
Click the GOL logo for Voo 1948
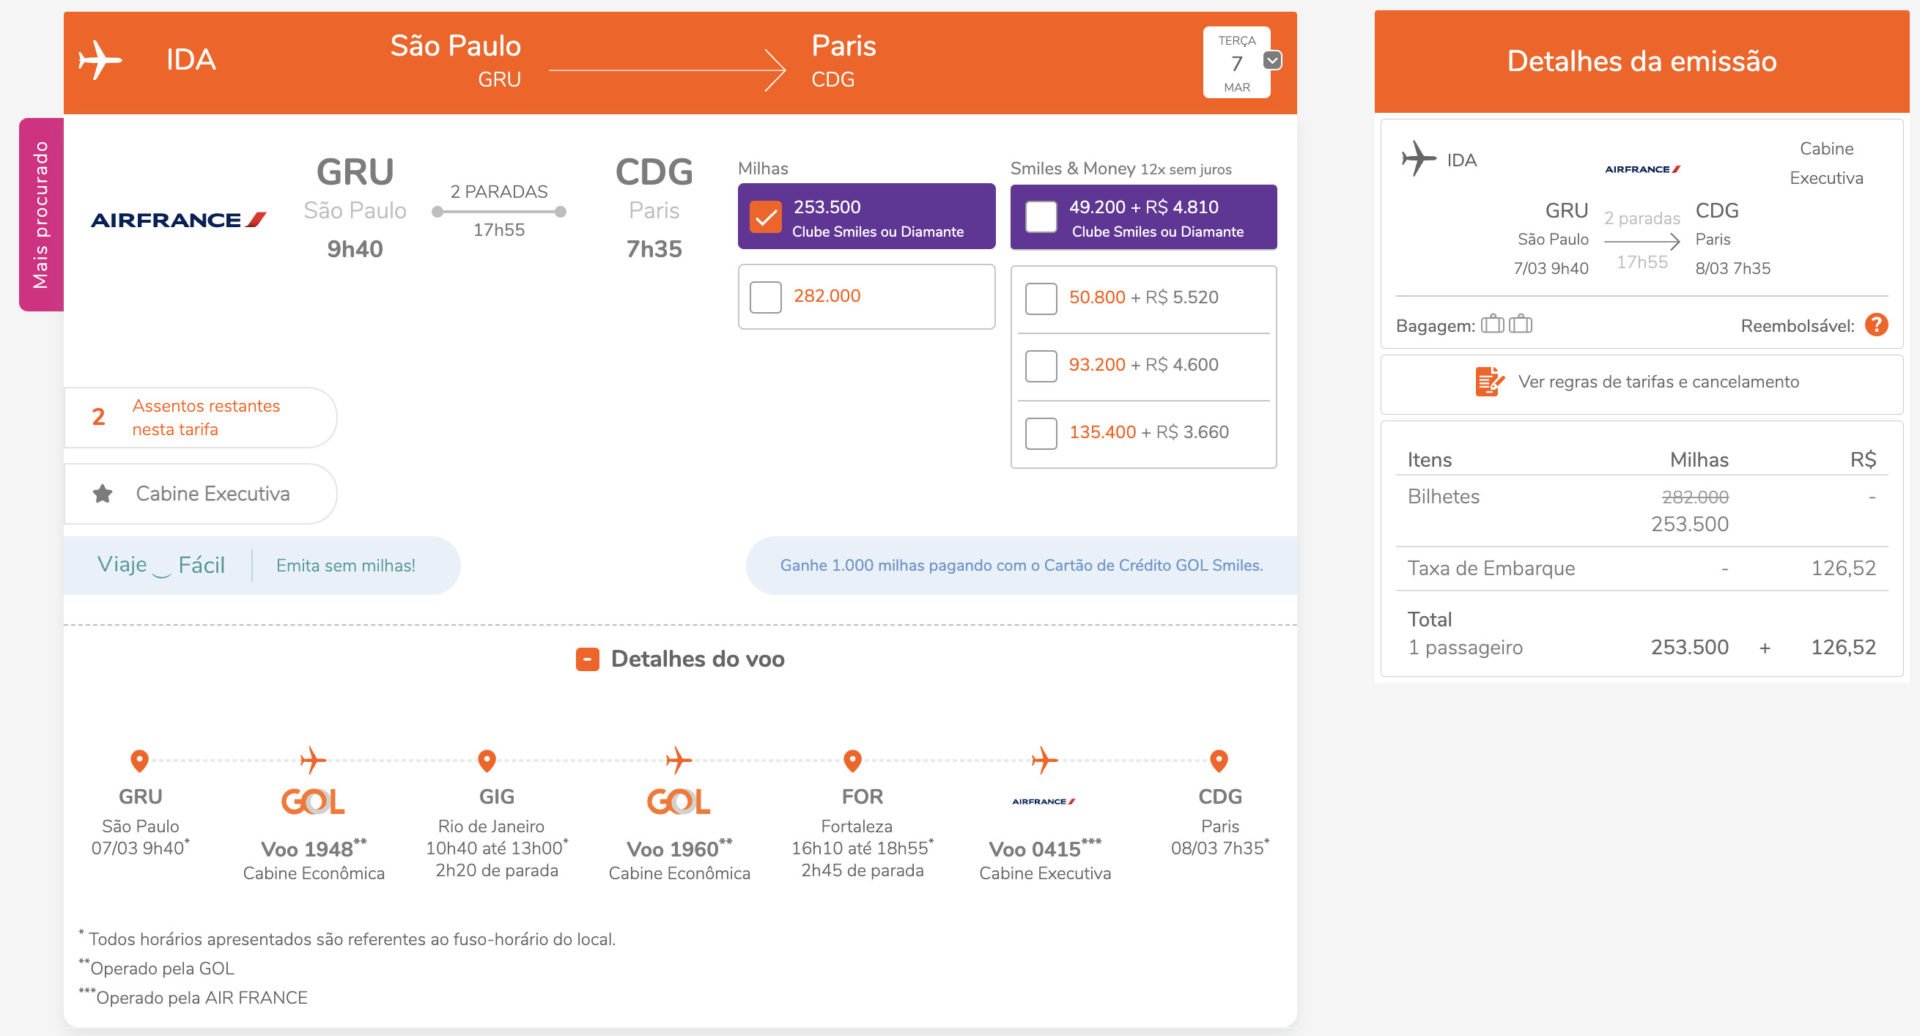tap(313, 801)
